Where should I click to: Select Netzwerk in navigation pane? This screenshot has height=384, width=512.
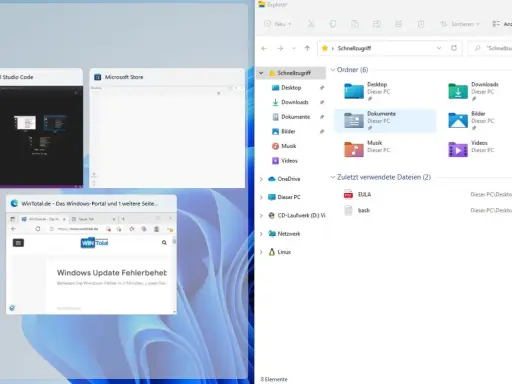coord(284,234)
